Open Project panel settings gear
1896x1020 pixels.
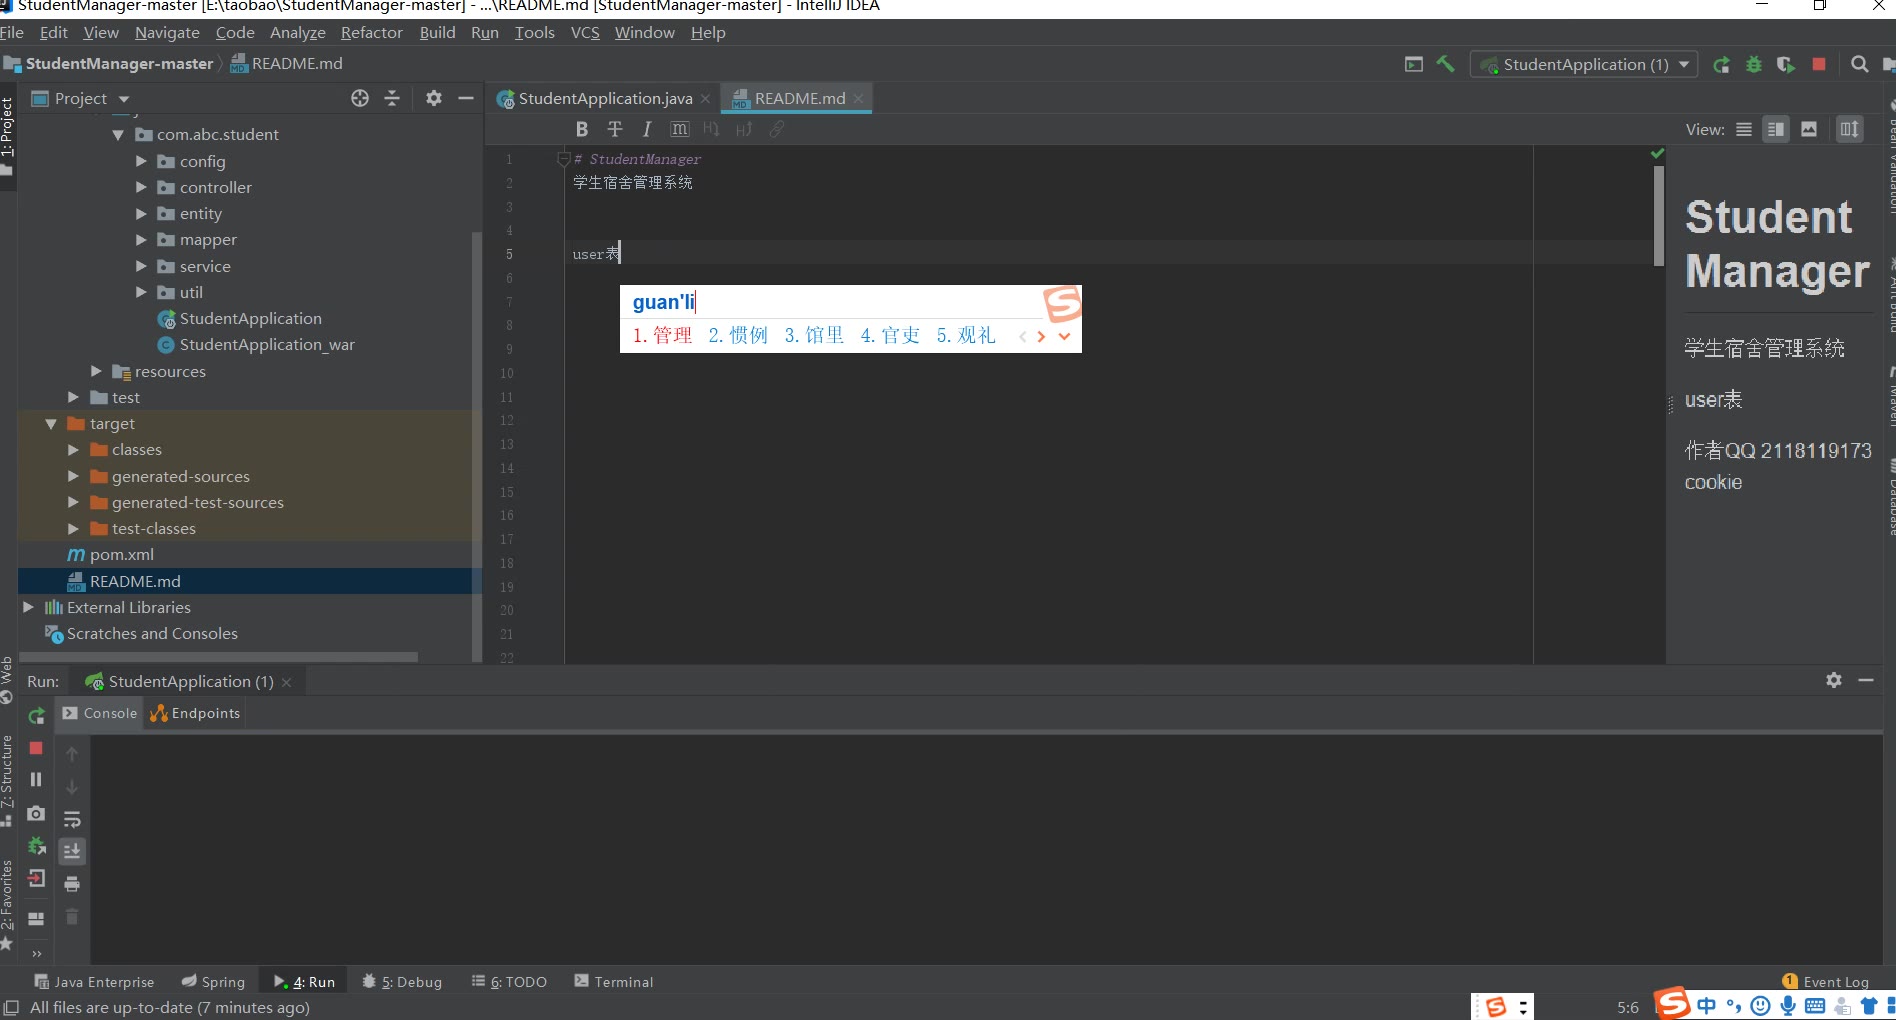pyautogui.click(x=433, y=98)
